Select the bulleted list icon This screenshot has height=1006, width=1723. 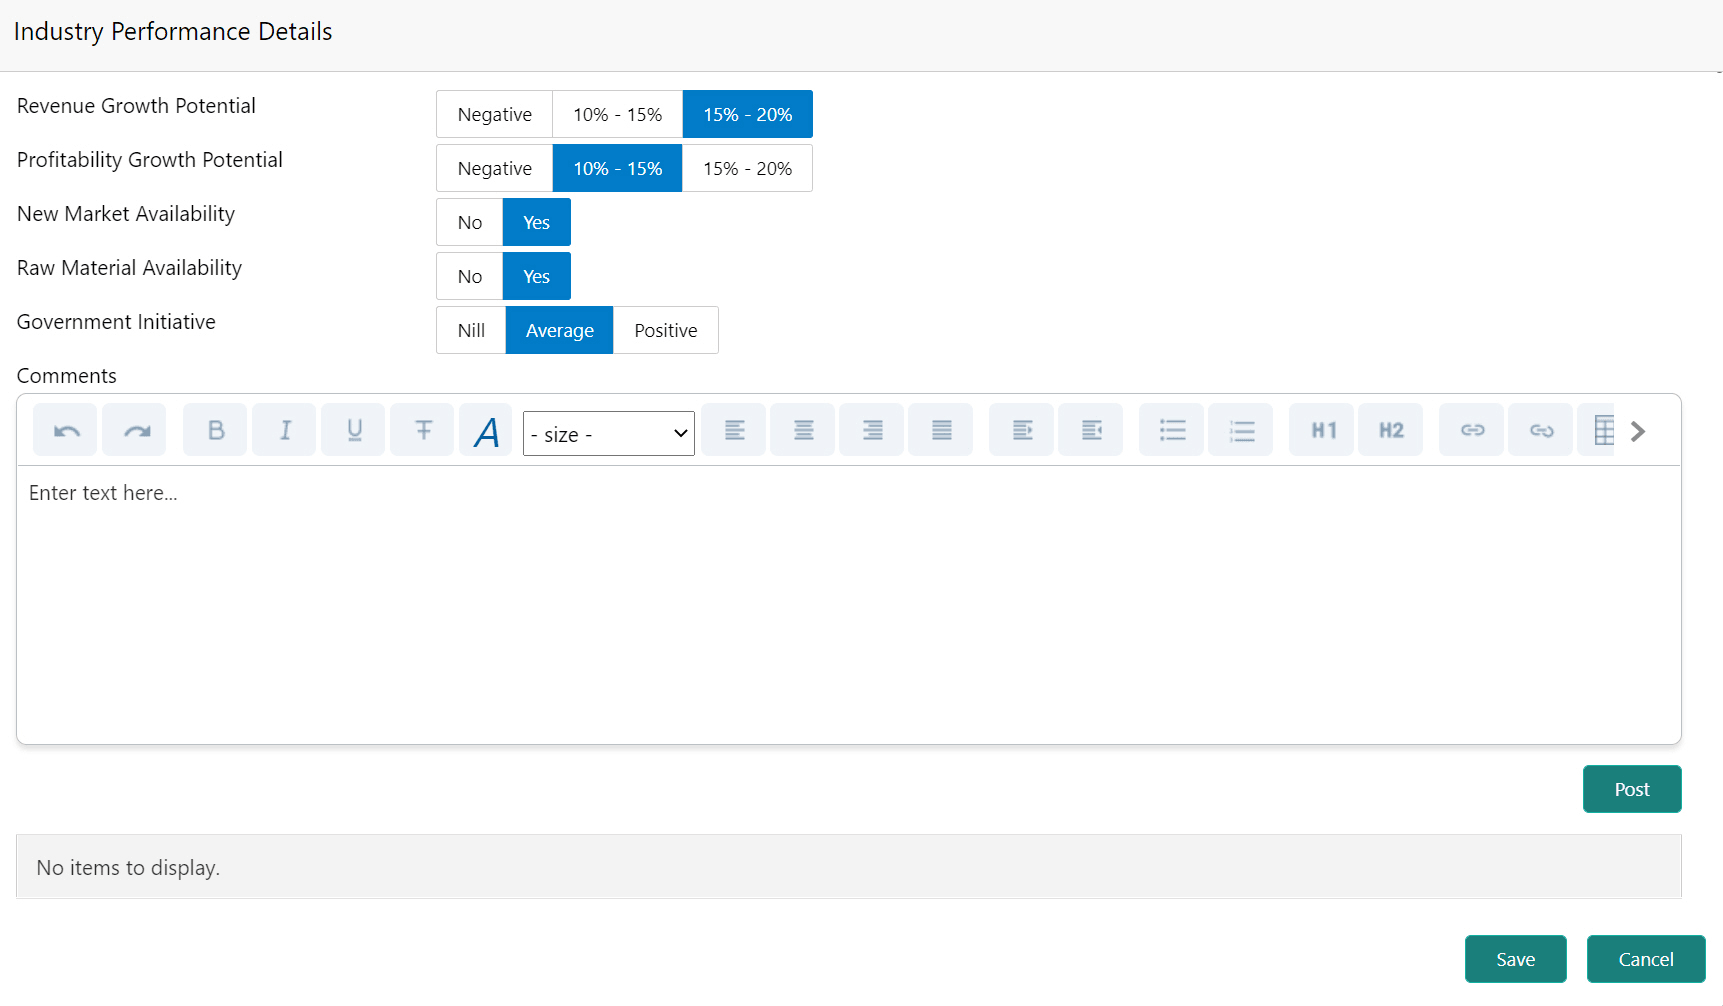1171,429
